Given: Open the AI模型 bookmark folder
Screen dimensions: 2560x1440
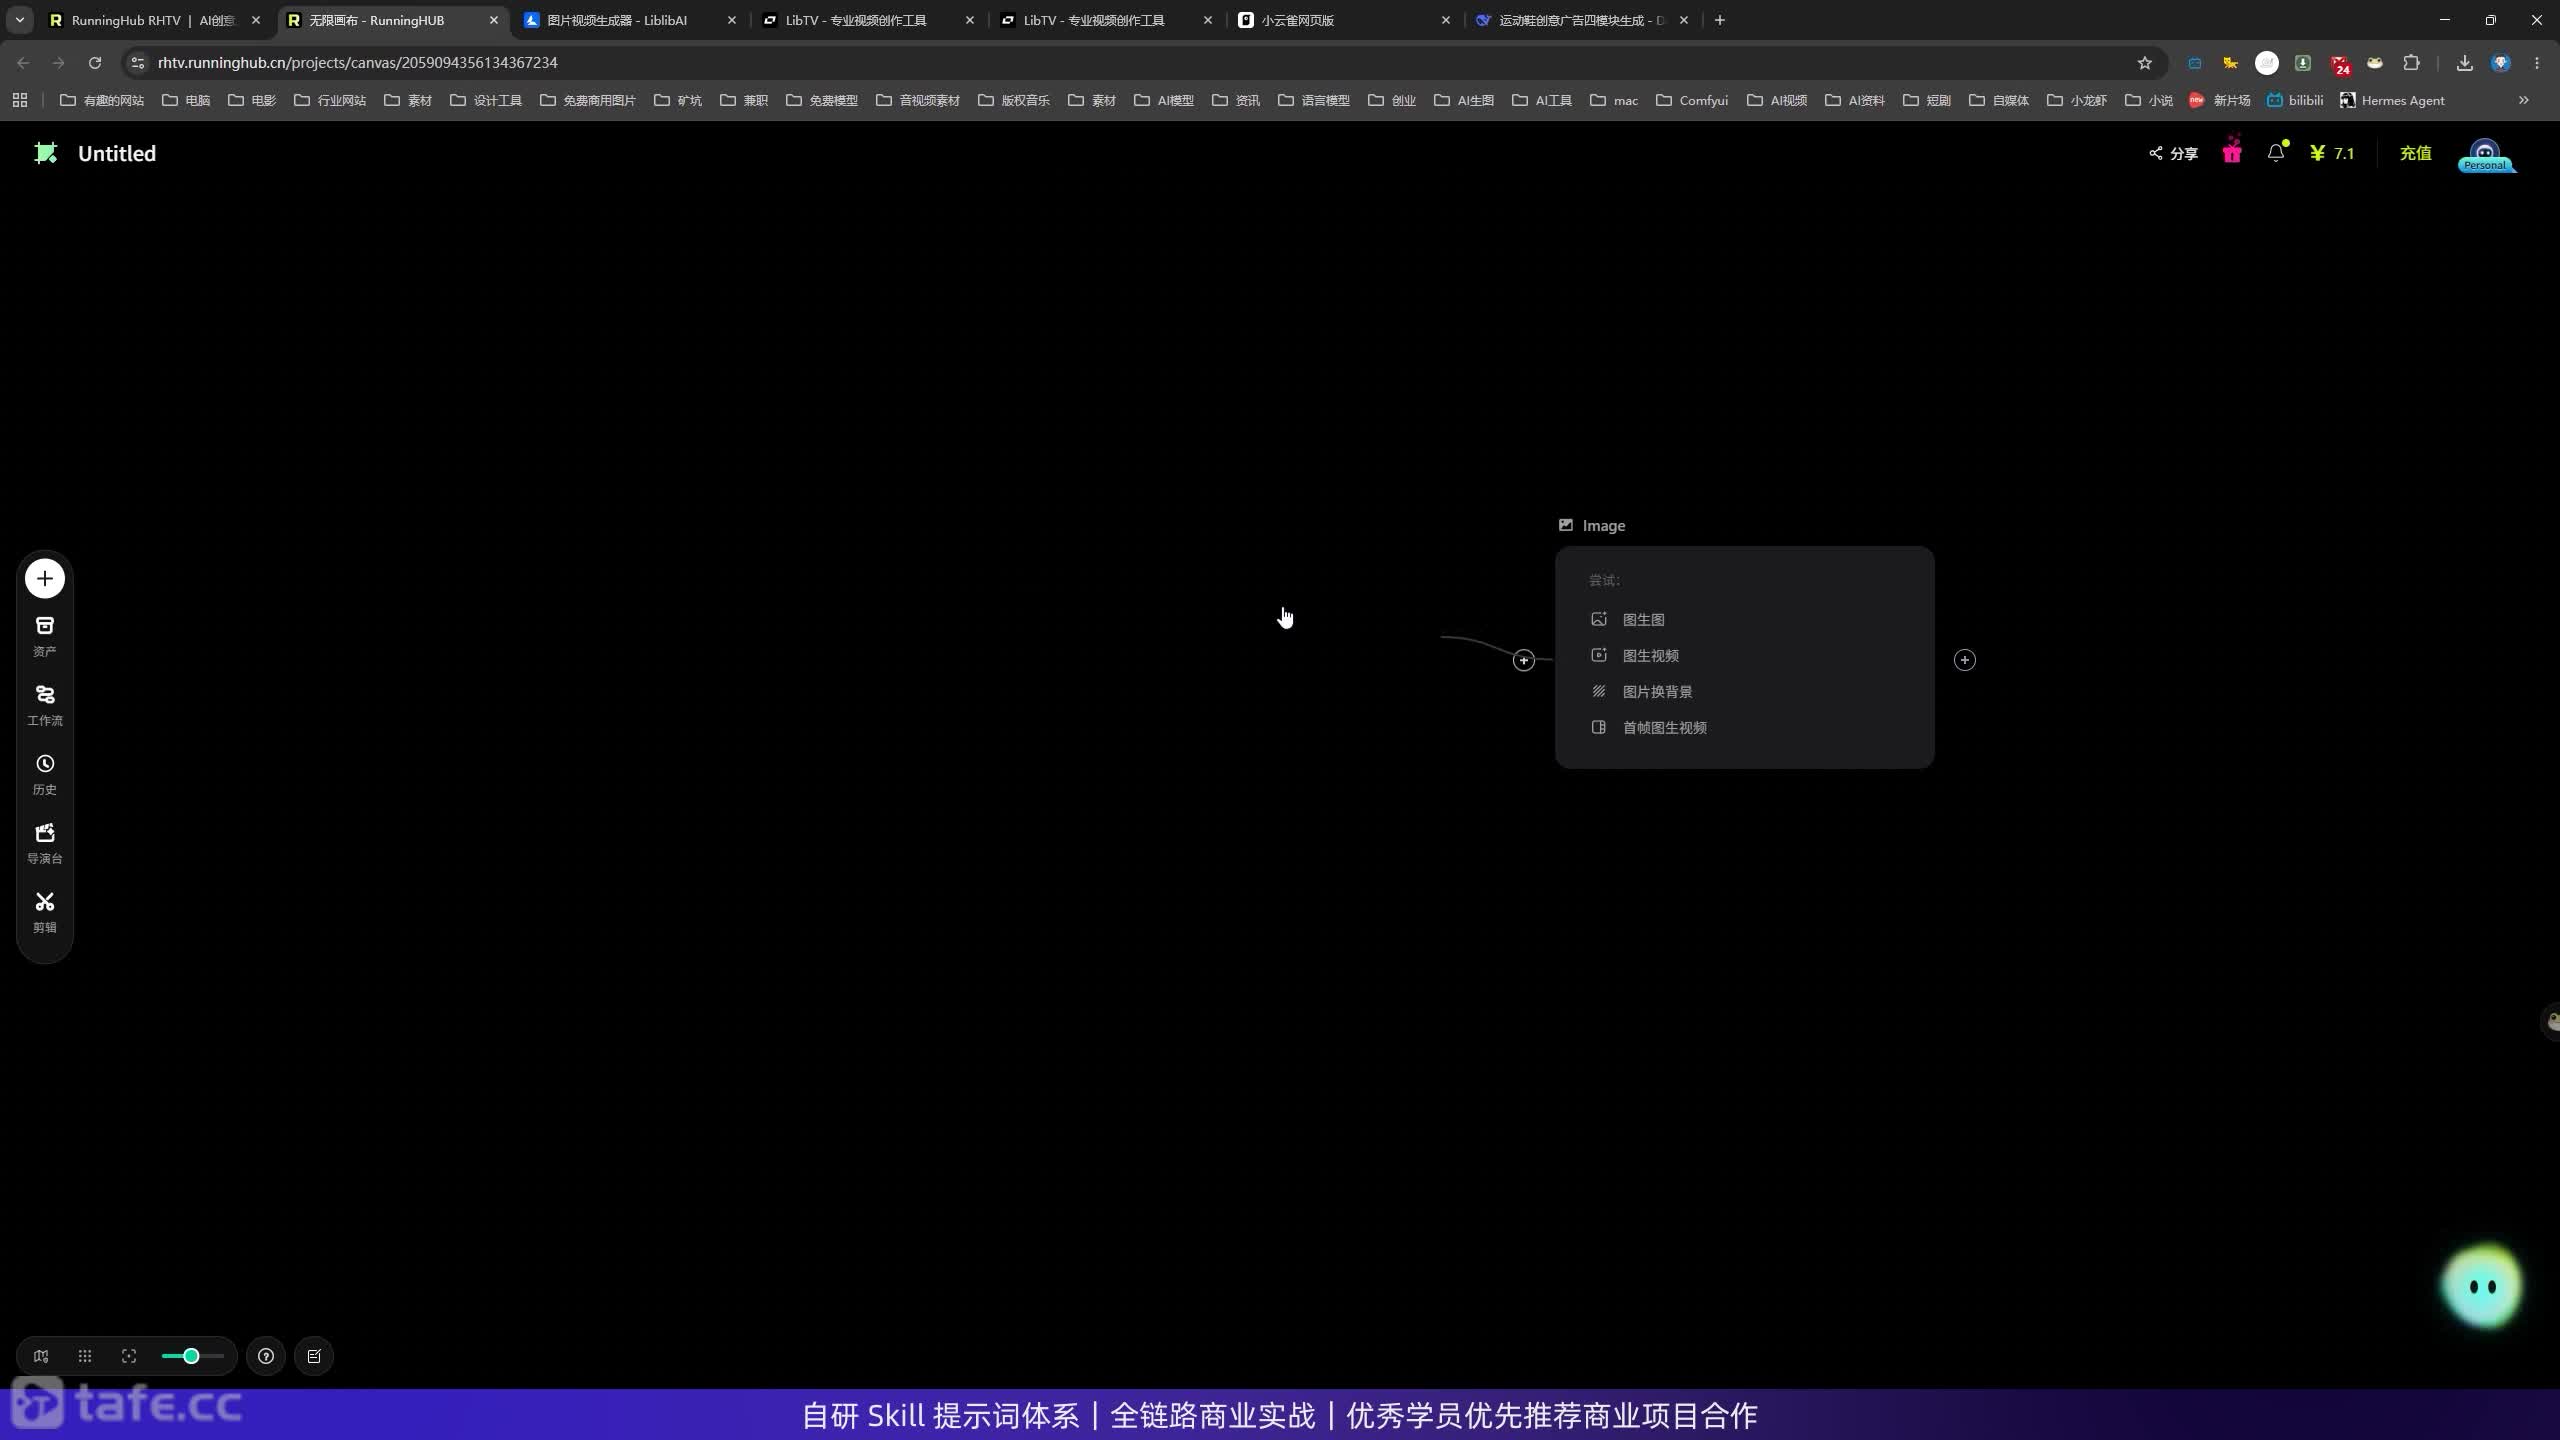Looking at the screenshot, I should [1164, 100].
